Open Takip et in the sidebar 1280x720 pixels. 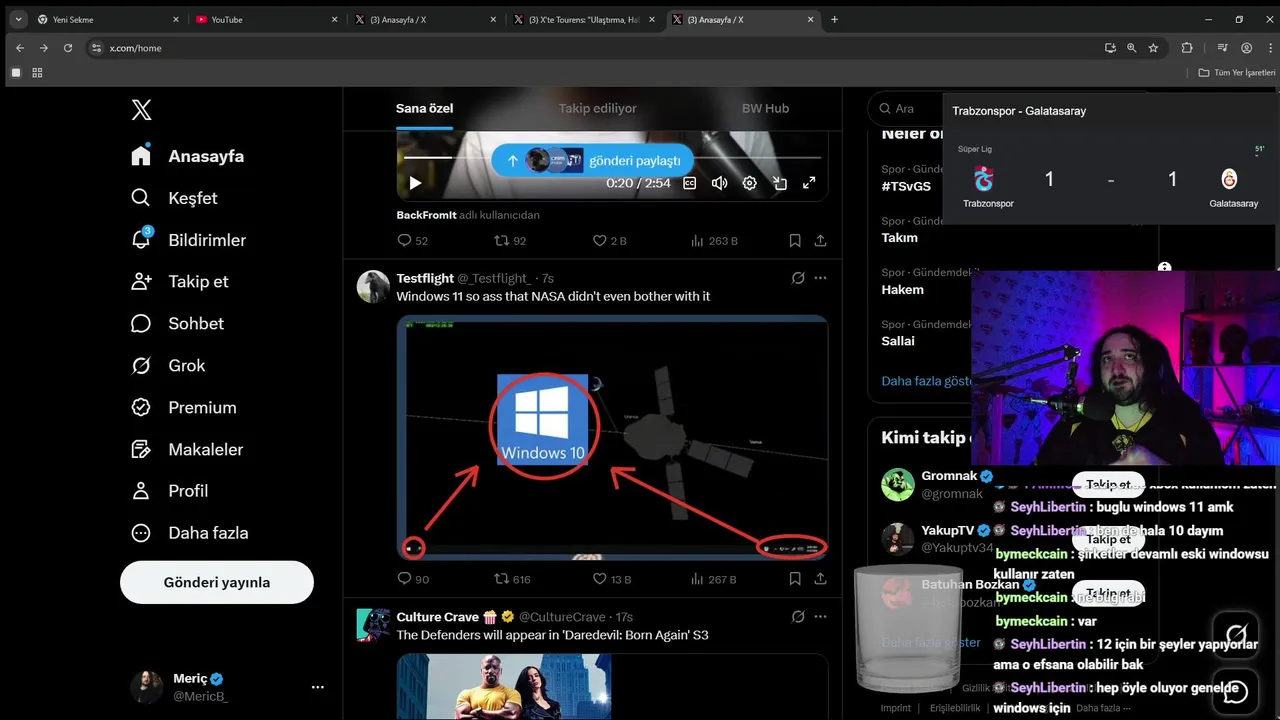179,282
